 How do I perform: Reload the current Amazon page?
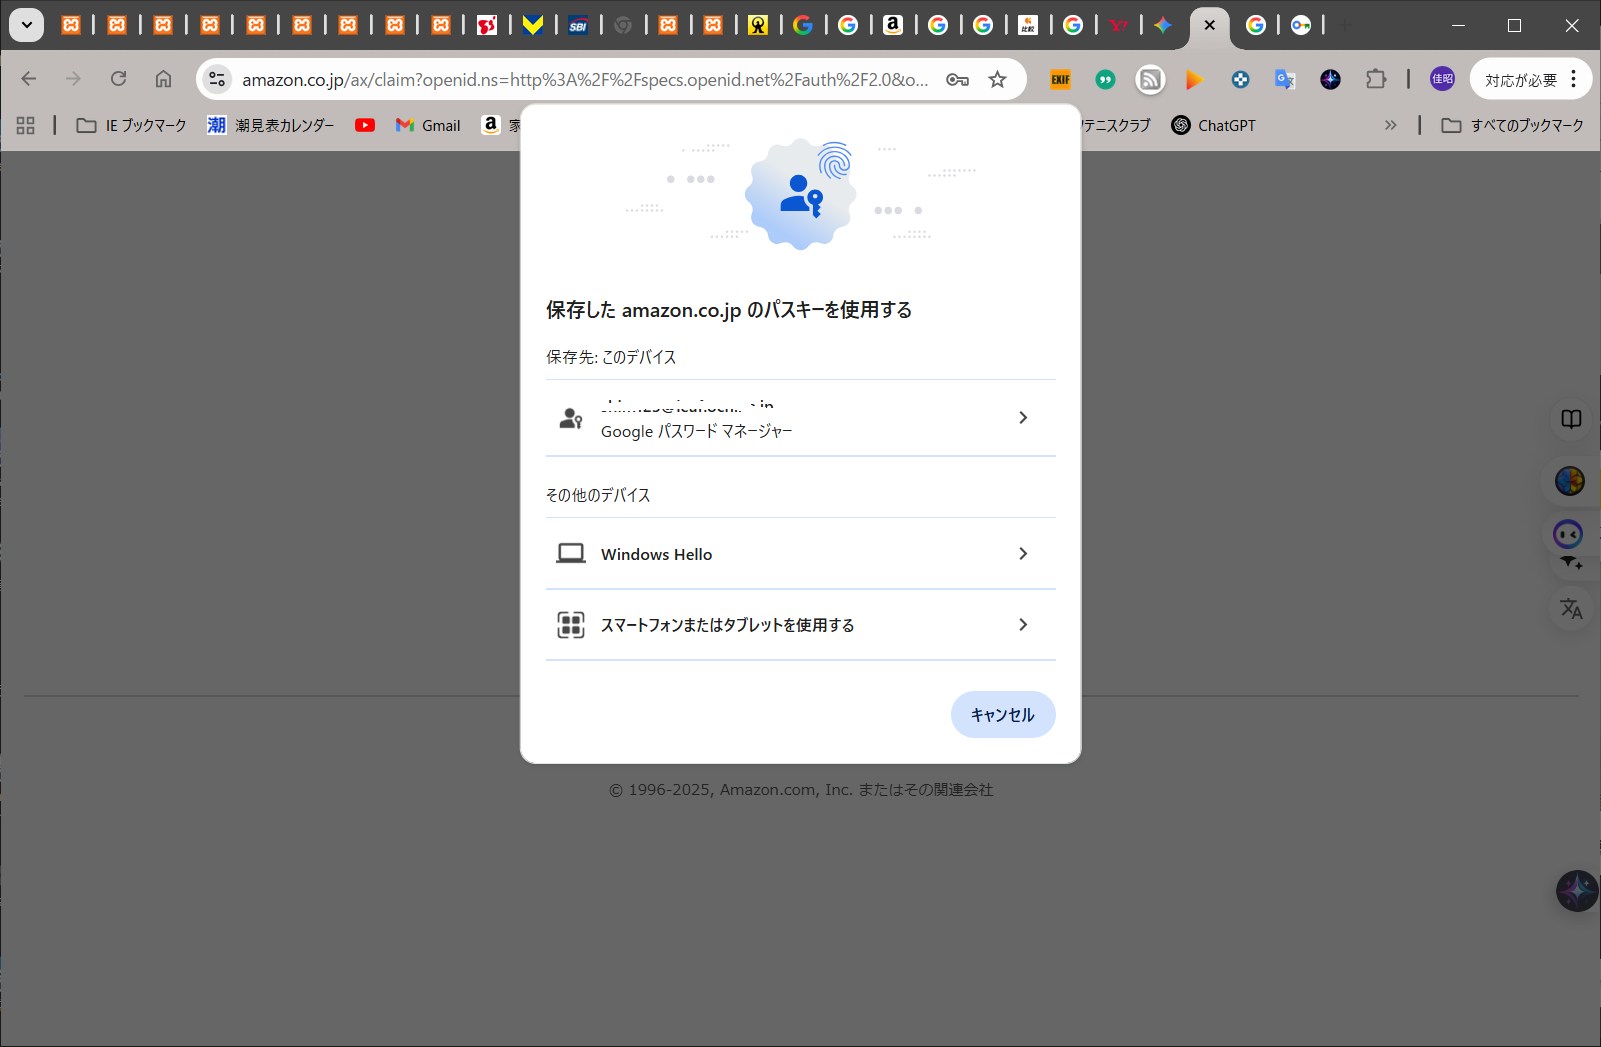pyautogui.click(x=118, y=79)
